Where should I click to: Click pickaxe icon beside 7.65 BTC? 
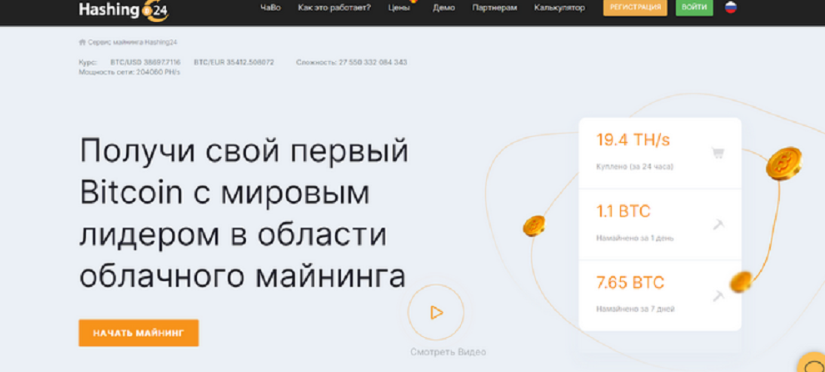point(718,296)
